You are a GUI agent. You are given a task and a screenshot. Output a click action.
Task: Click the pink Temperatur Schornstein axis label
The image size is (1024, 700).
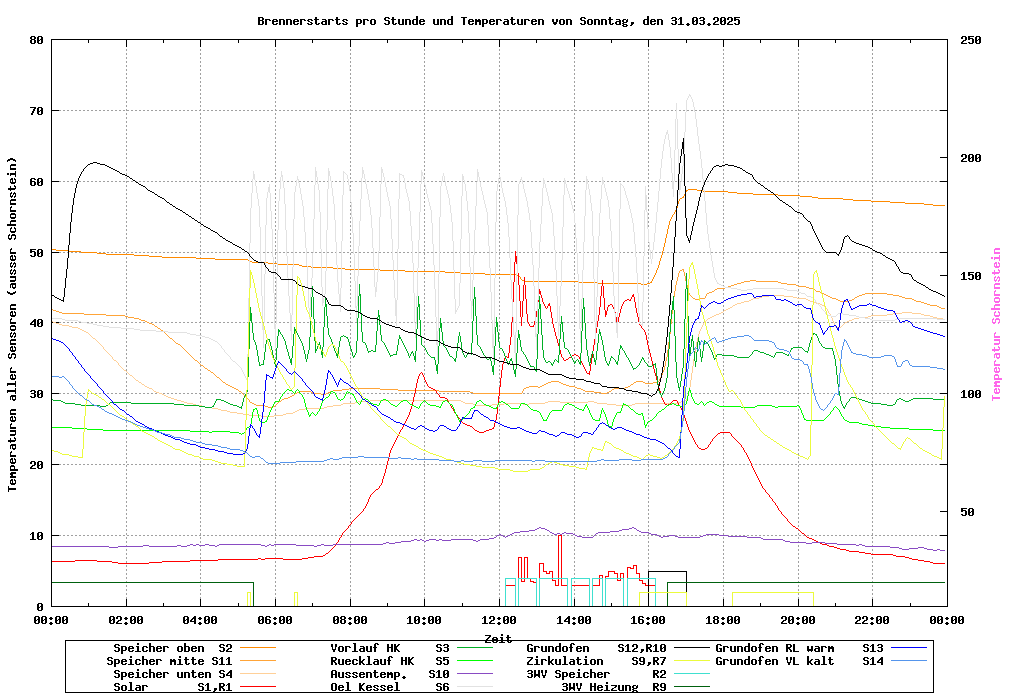[996, 324]
